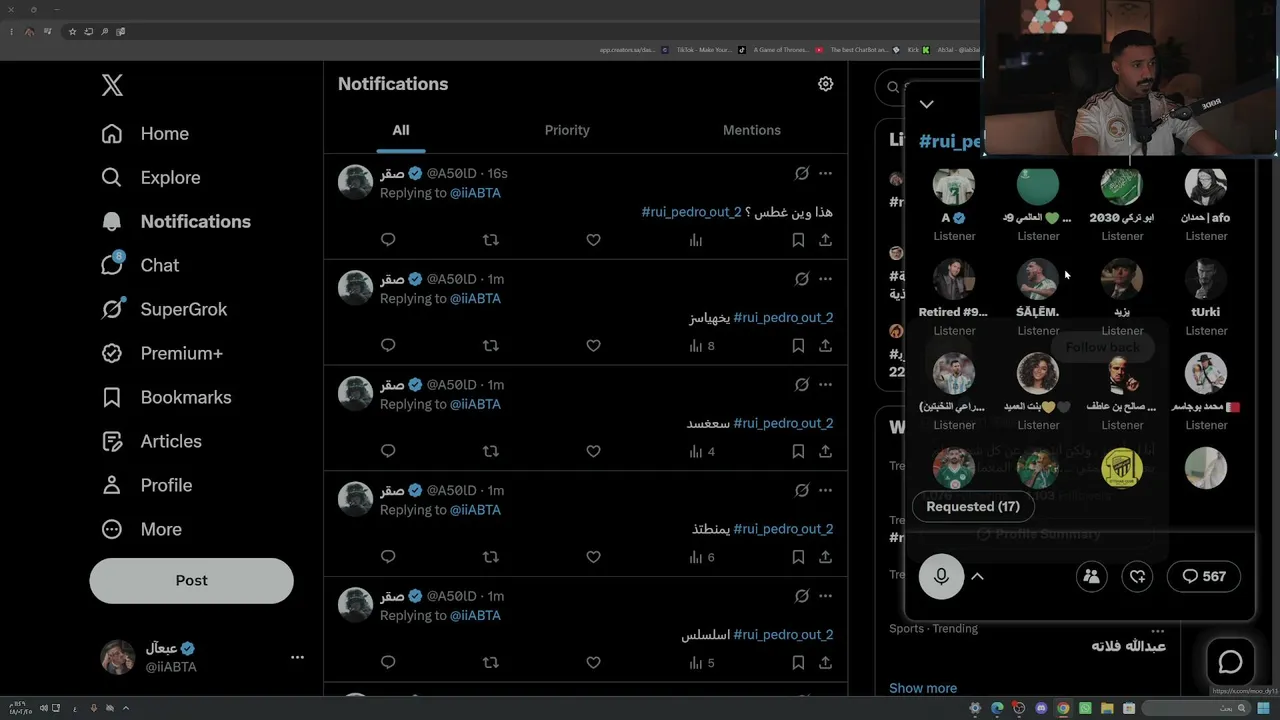This screenshot has width=1280, height=720.
Task: Like the tweet with 8 views
Action: 593,346
